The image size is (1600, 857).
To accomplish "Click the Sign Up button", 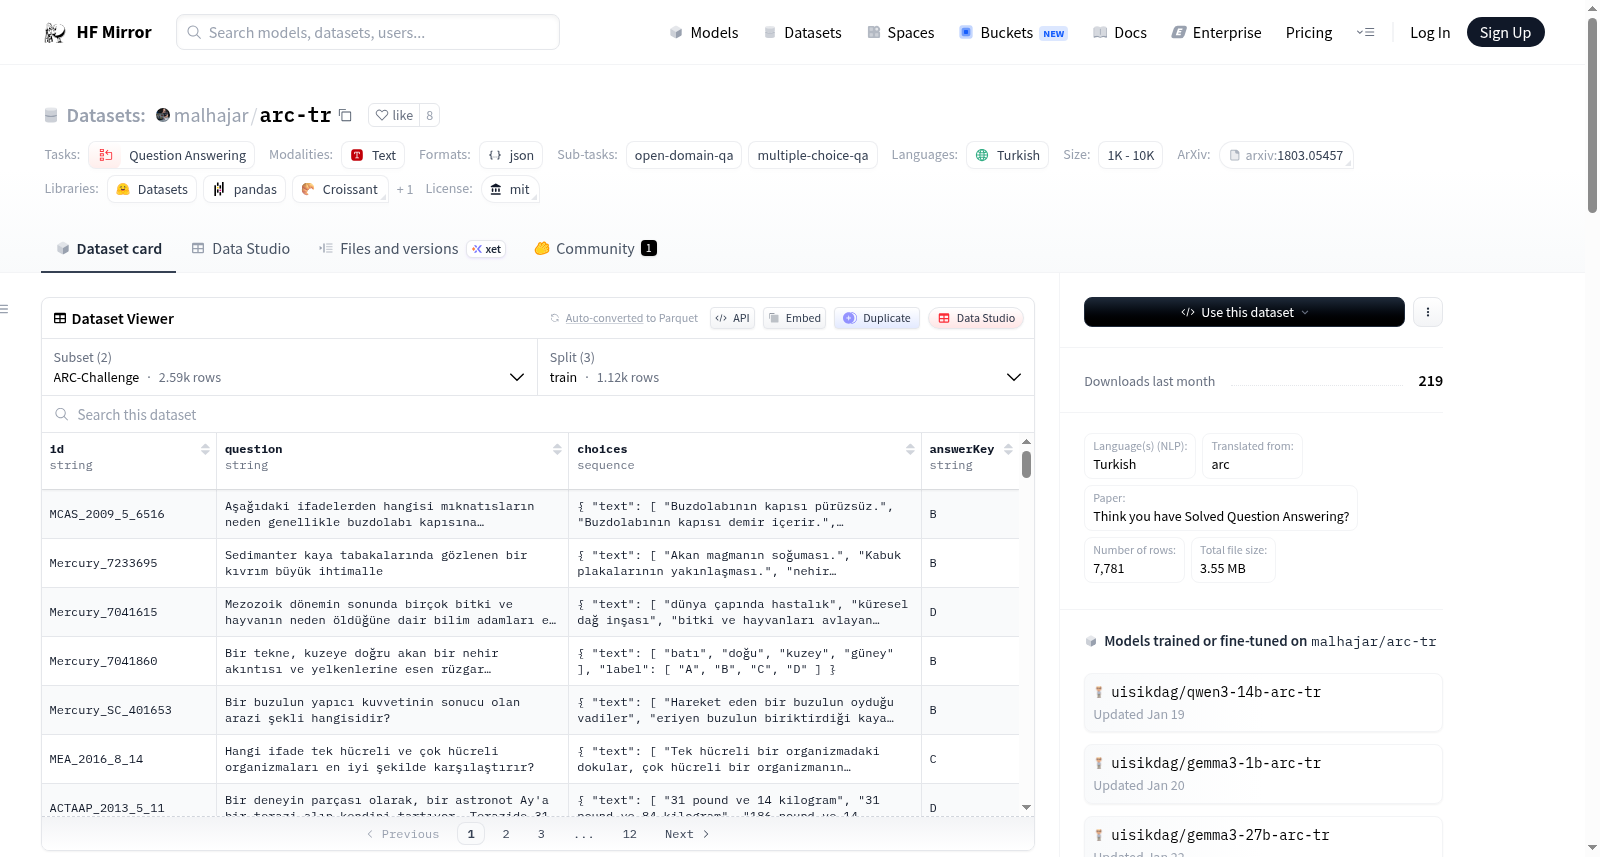I will (1506, 33).
